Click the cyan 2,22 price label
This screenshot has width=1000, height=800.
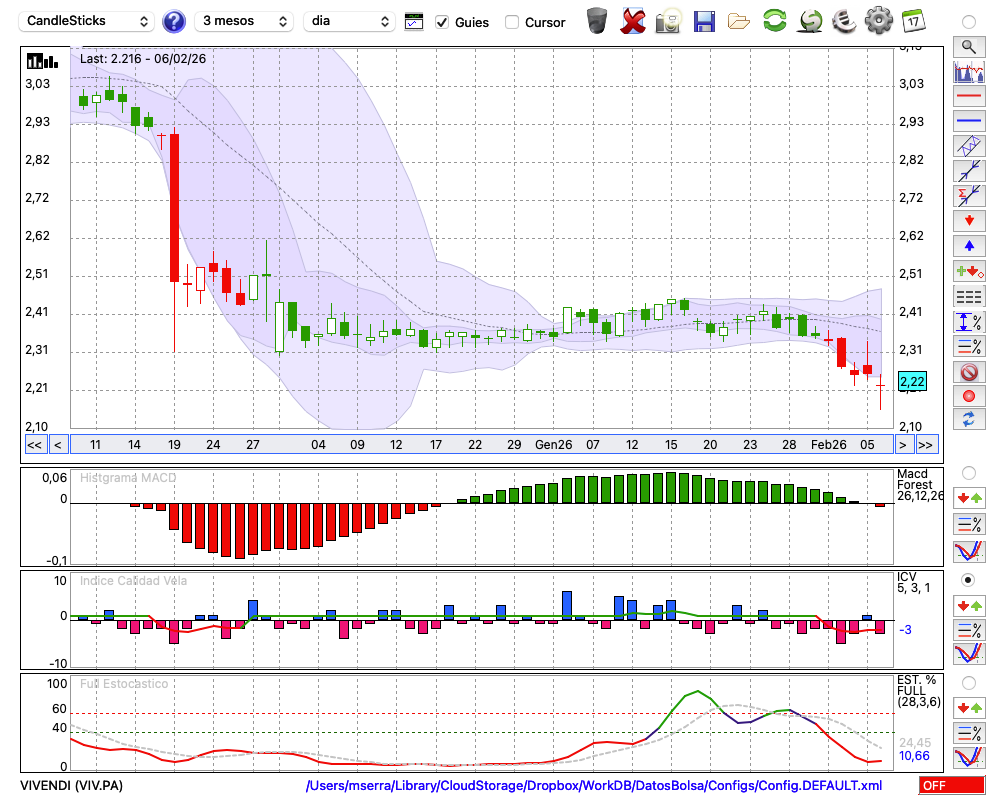[912, 381]
